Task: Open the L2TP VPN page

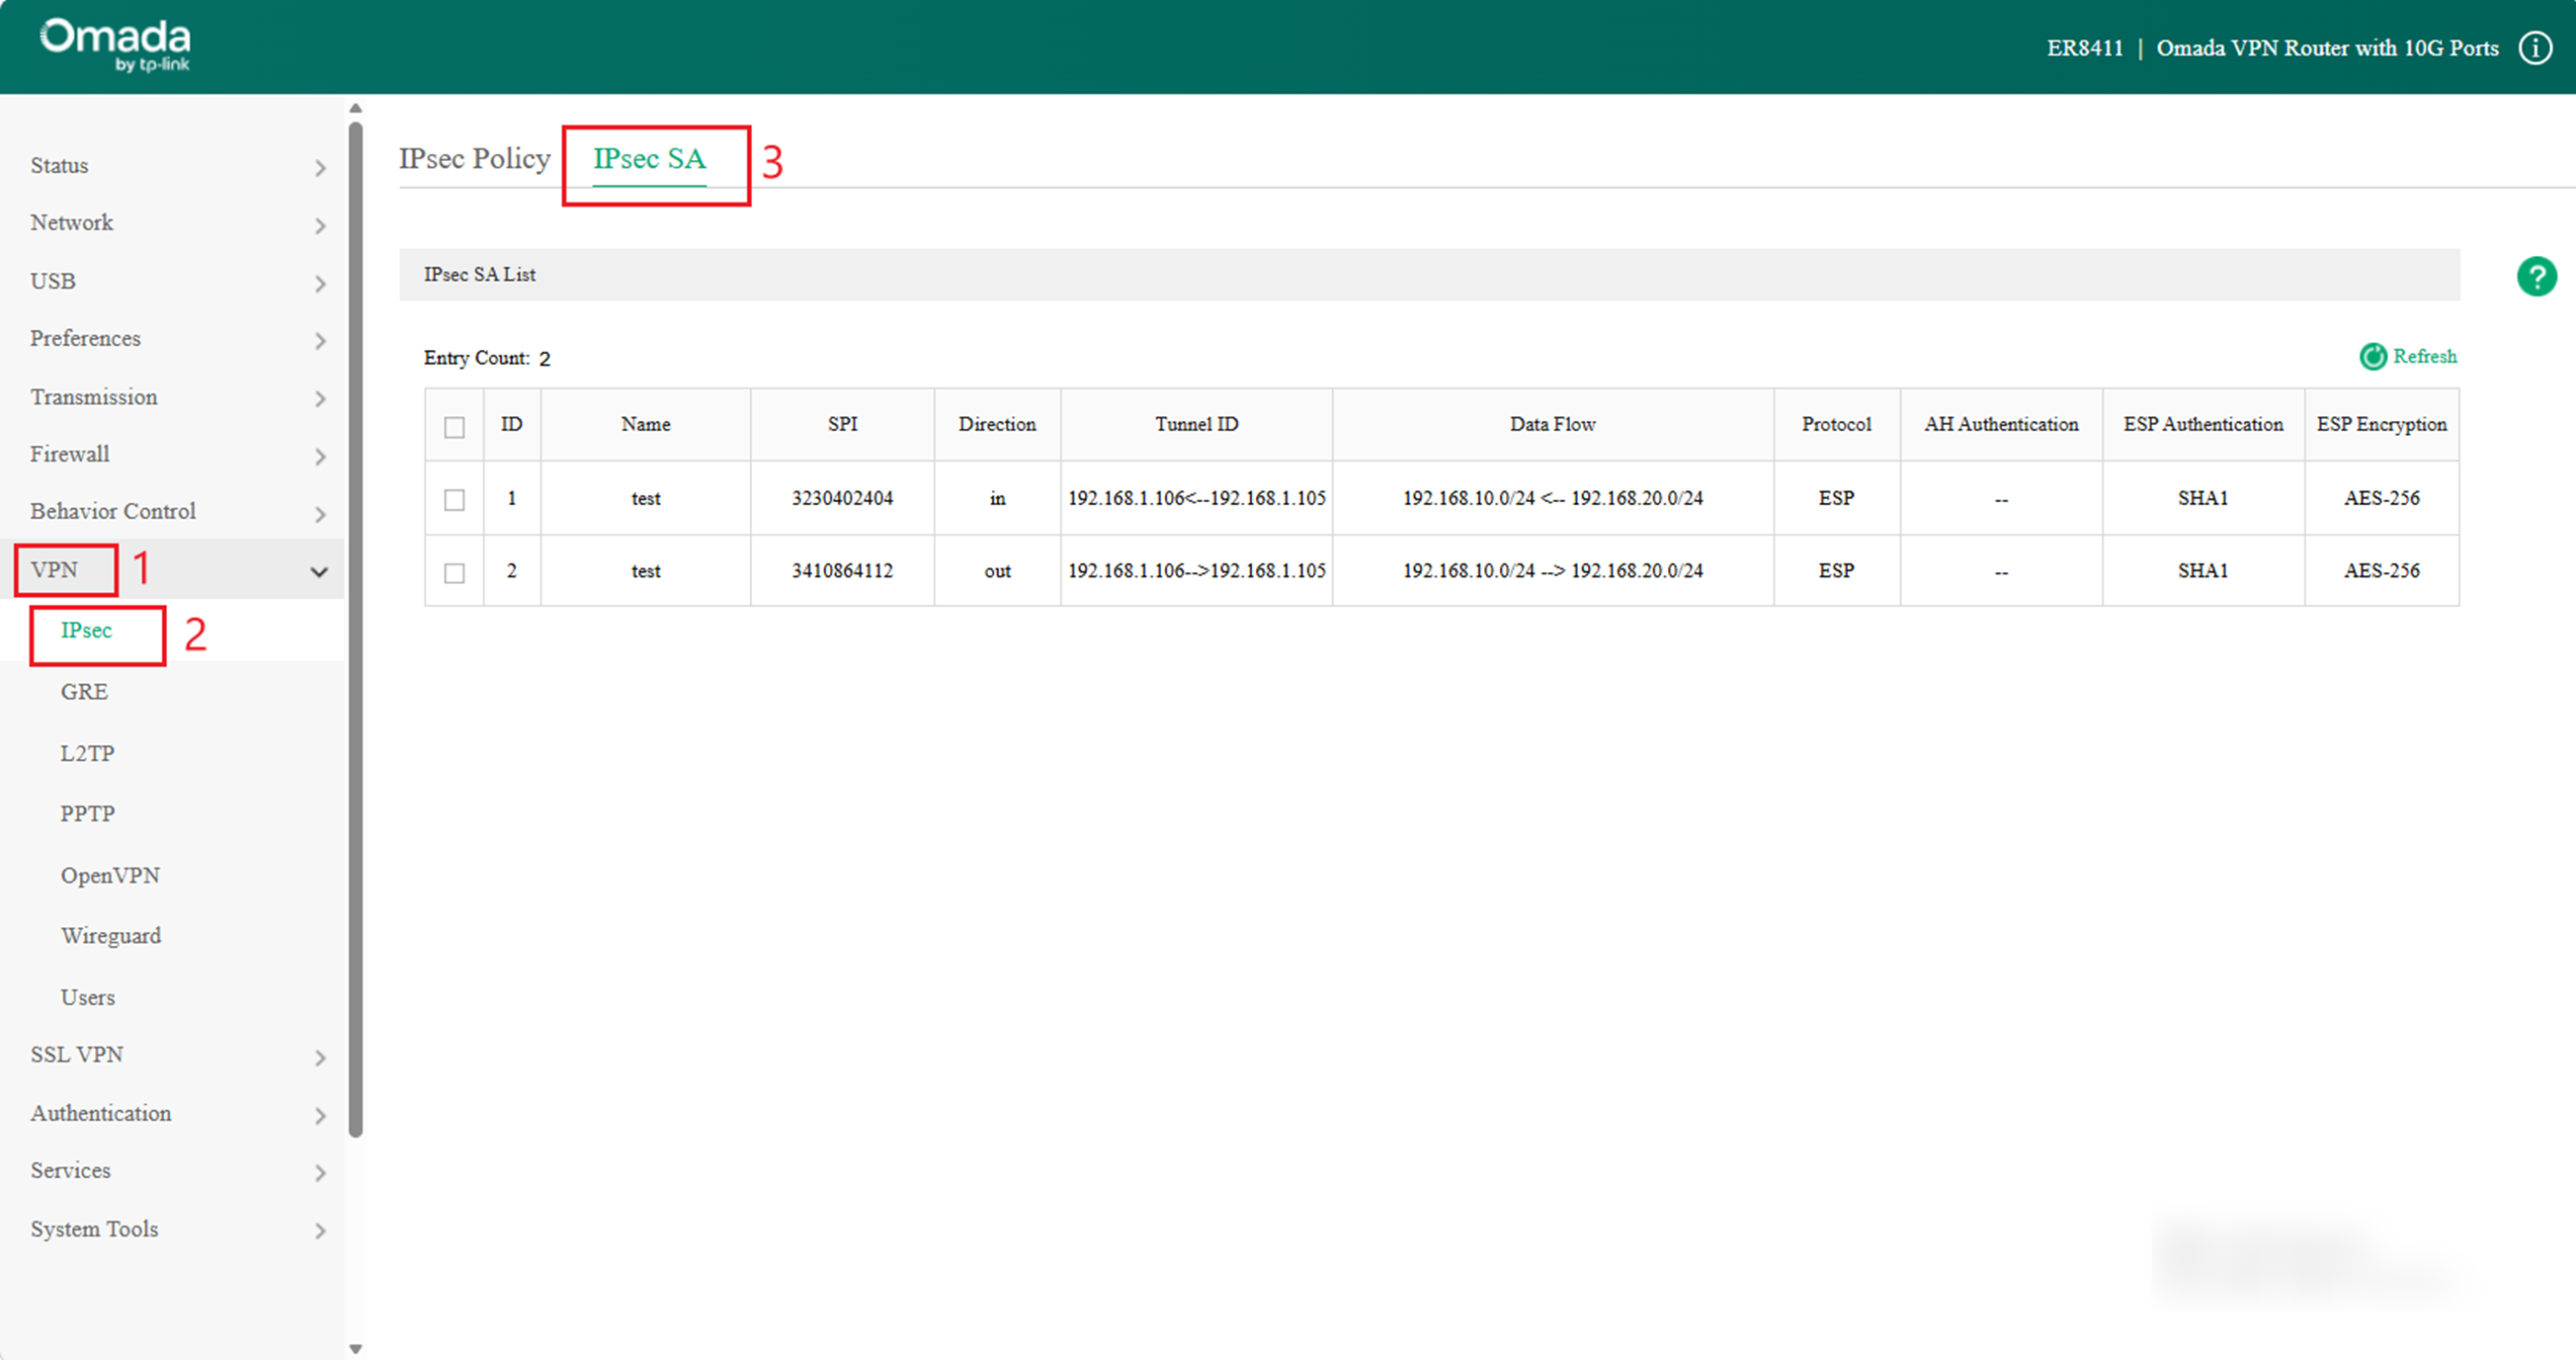Action: pos(87,753)
